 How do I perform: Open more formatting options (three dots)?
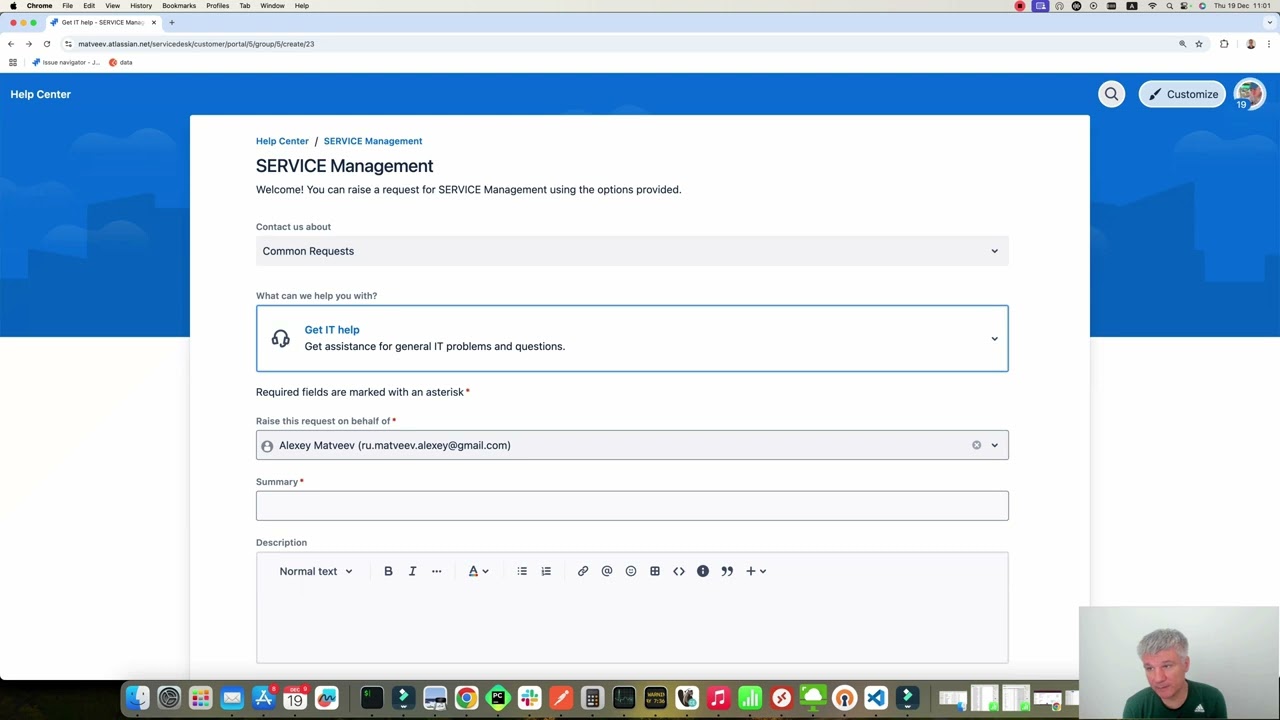pyautogui.click(x=436, y=571)
